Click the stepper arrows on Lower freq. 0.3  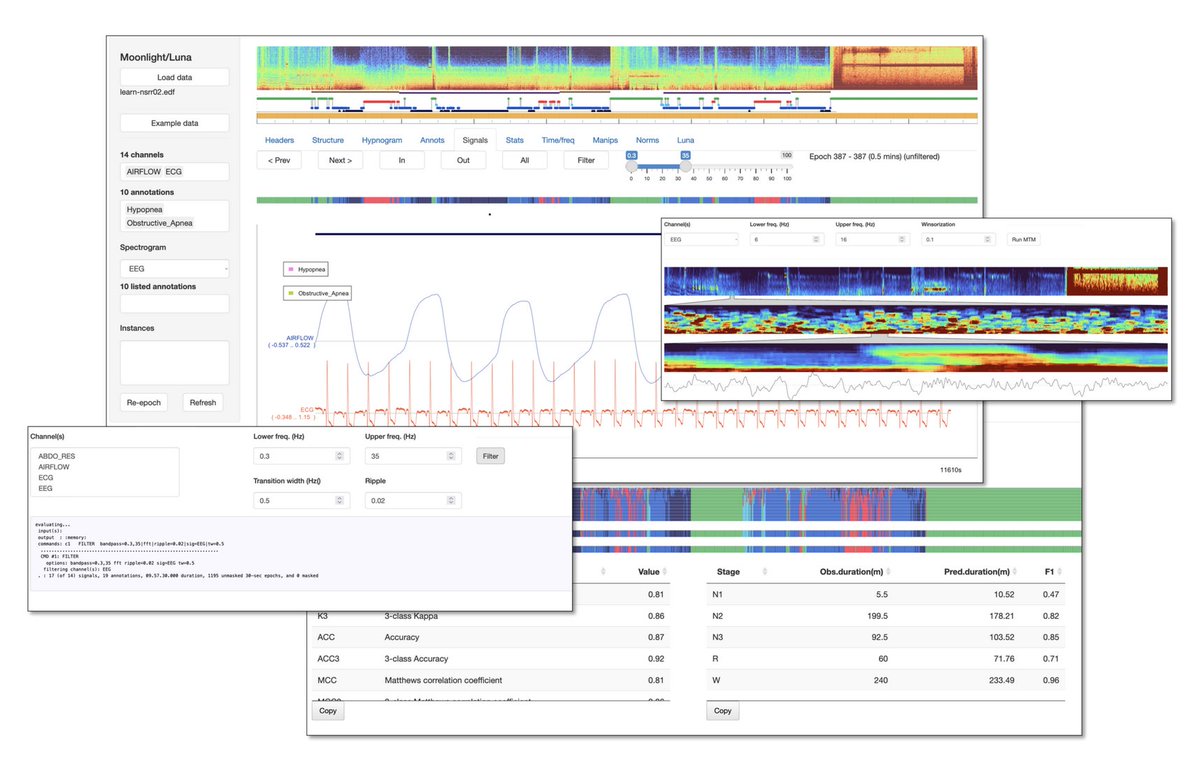coord(340,456)
